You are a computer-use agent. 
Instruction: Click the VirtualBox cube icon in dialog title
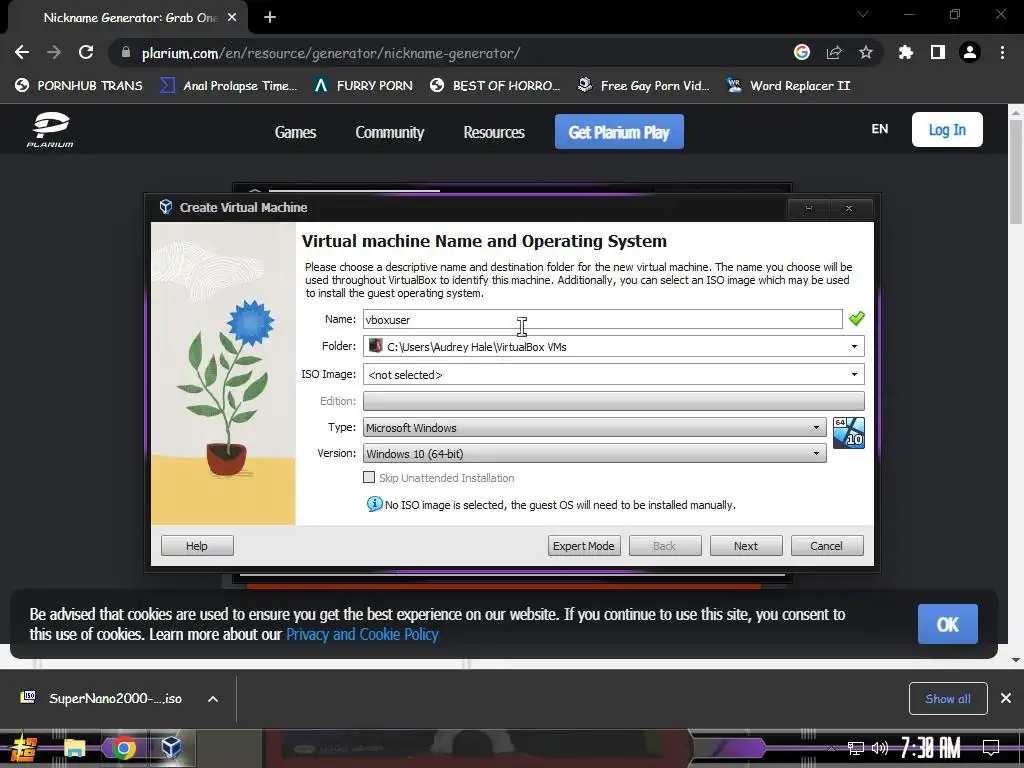(x=166, y=207)
